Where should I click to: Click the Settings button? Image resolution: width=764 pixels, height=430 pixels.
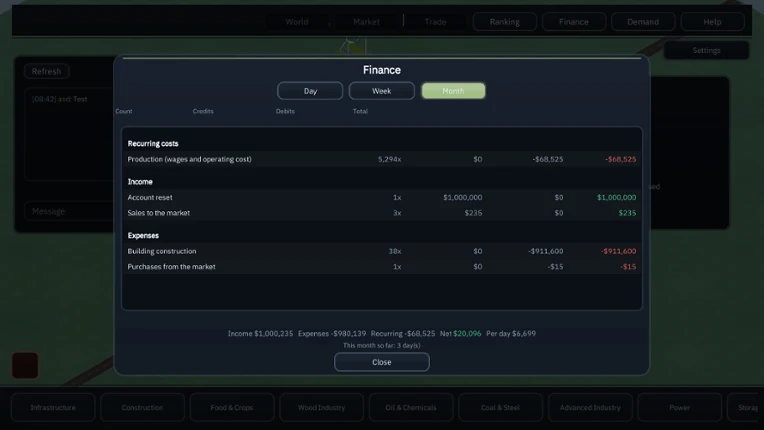[x=706, y=50]
